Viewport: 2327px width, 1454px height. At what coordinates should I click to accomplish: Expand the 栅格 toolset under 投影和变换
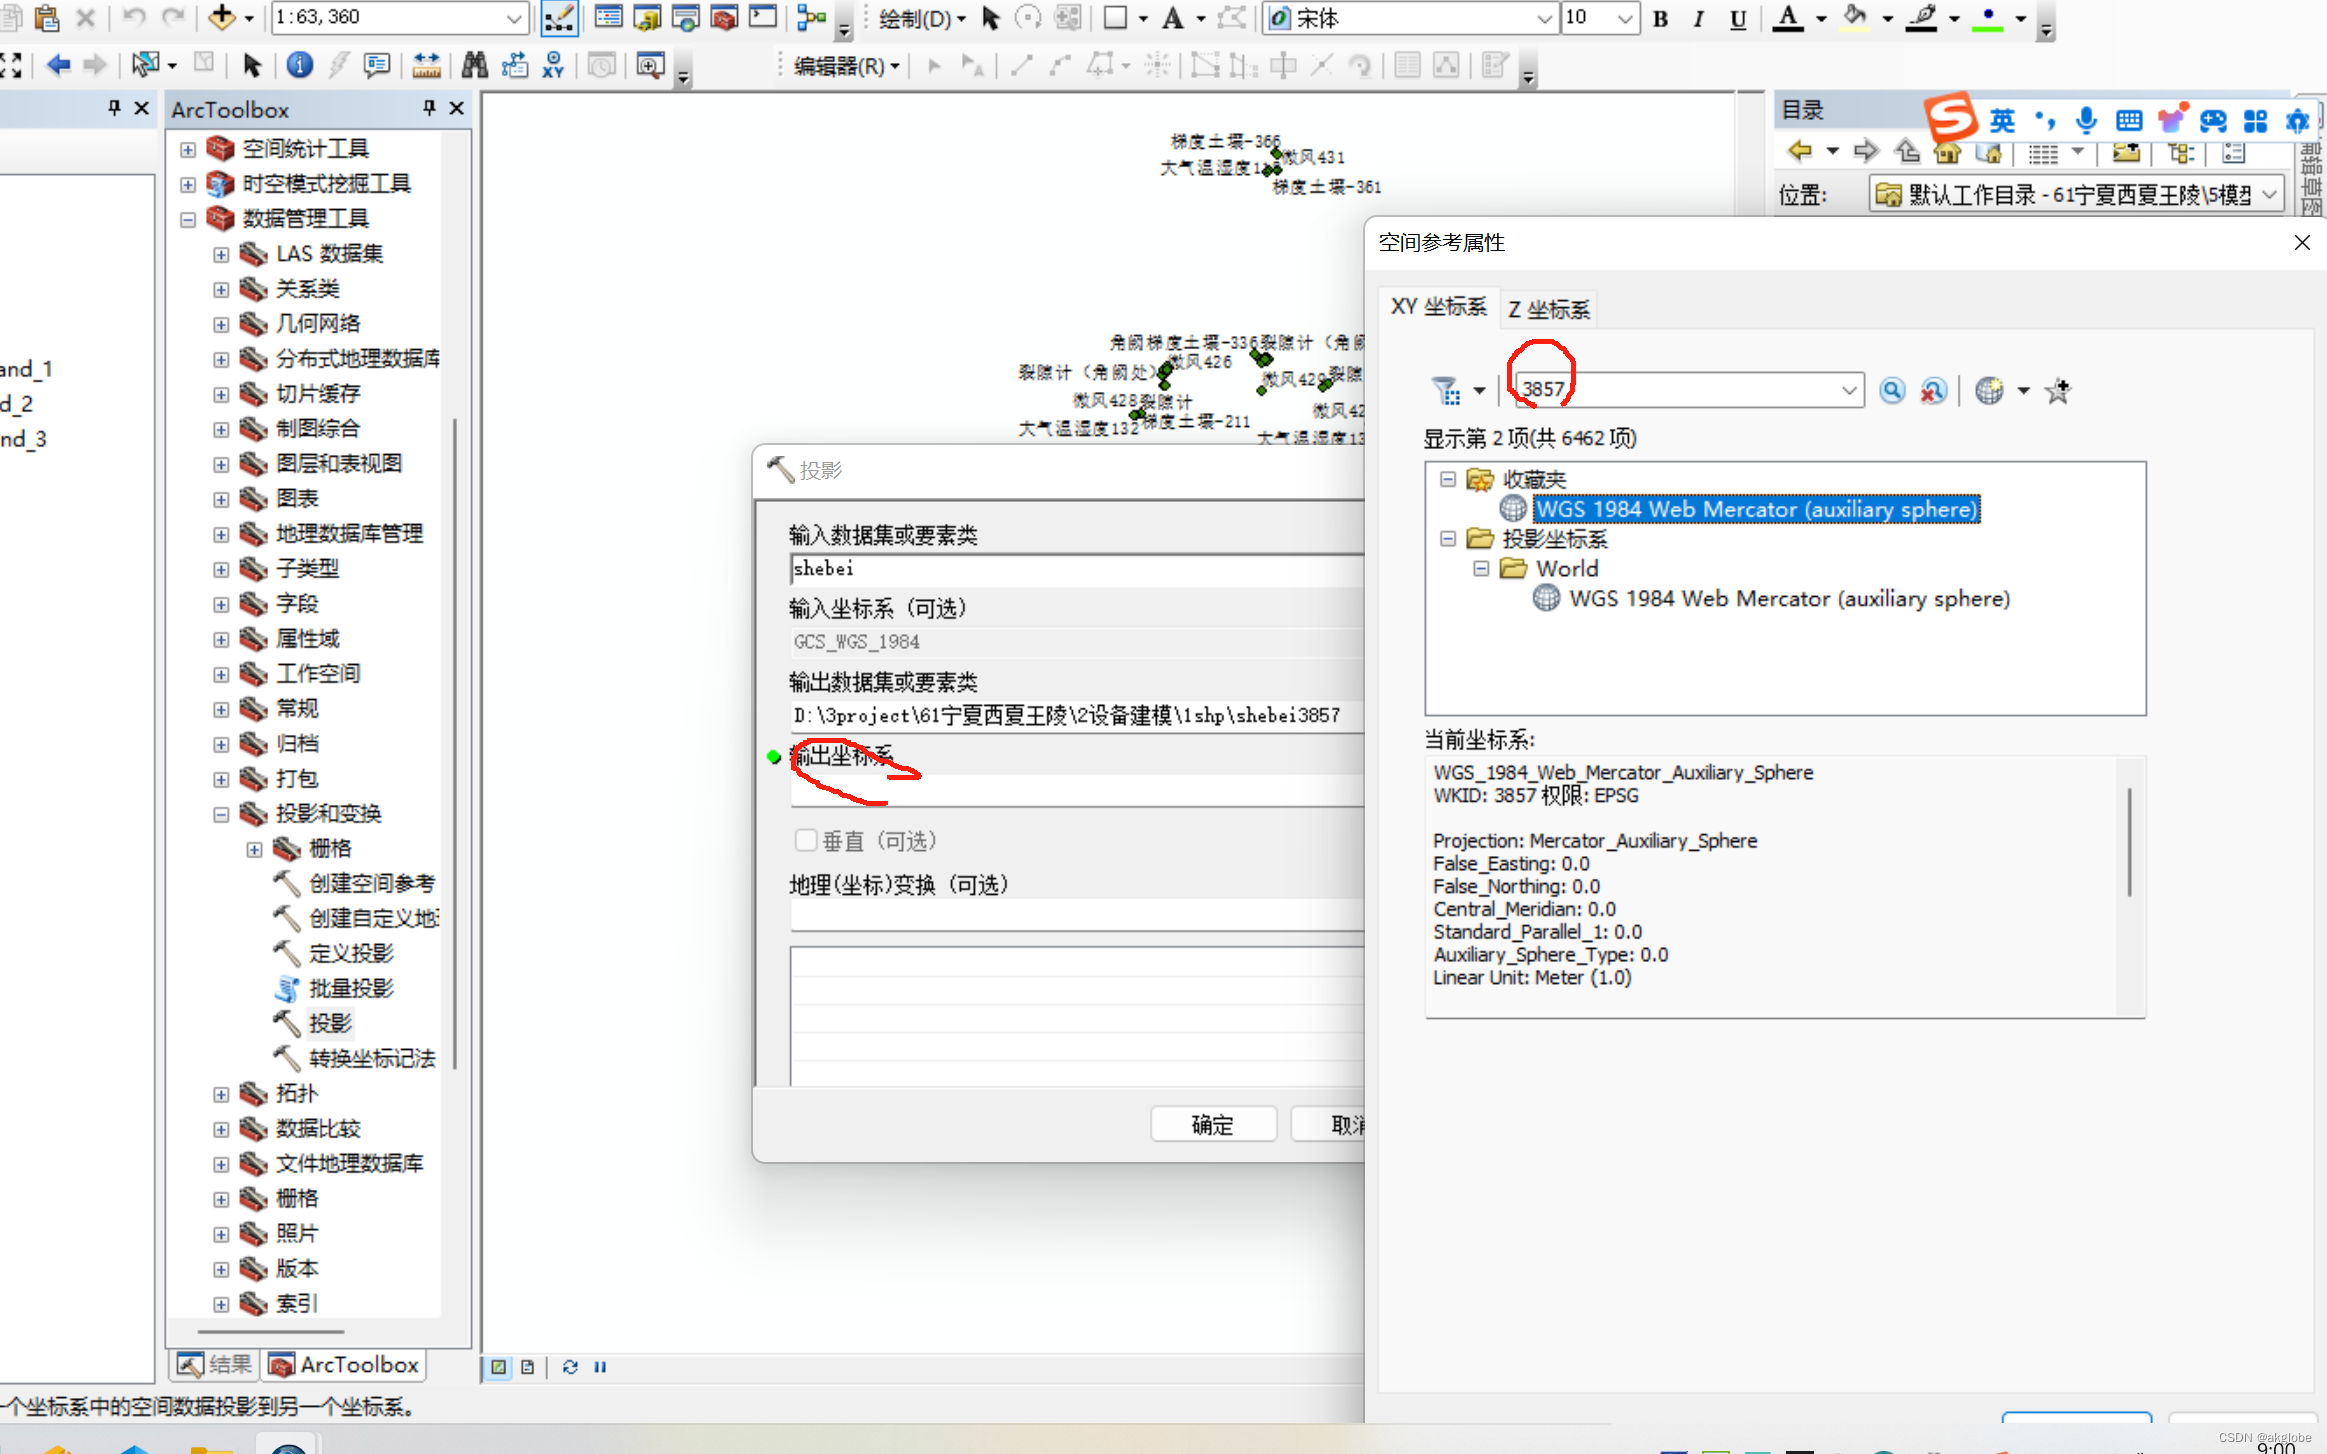coord(254,849)
